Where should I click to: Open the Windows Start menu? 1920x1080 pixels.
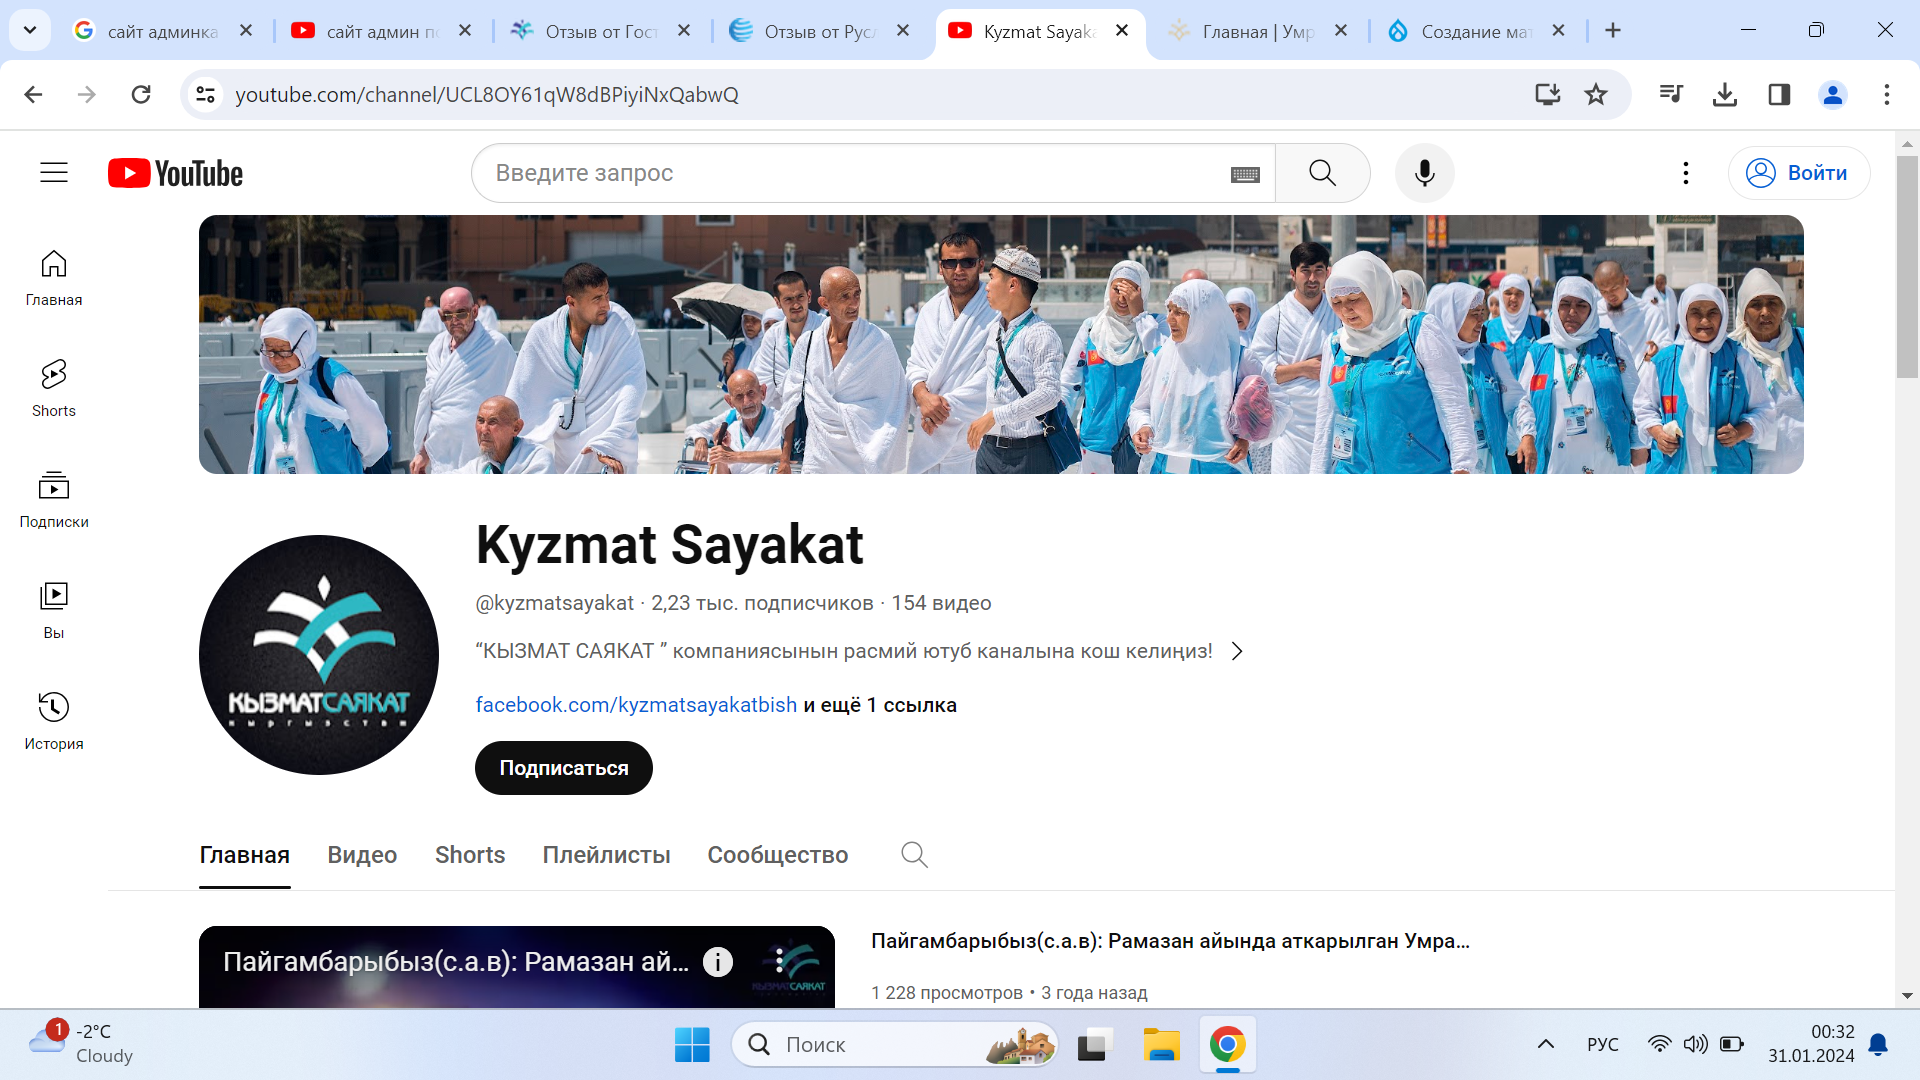[x=692, y=1044]
